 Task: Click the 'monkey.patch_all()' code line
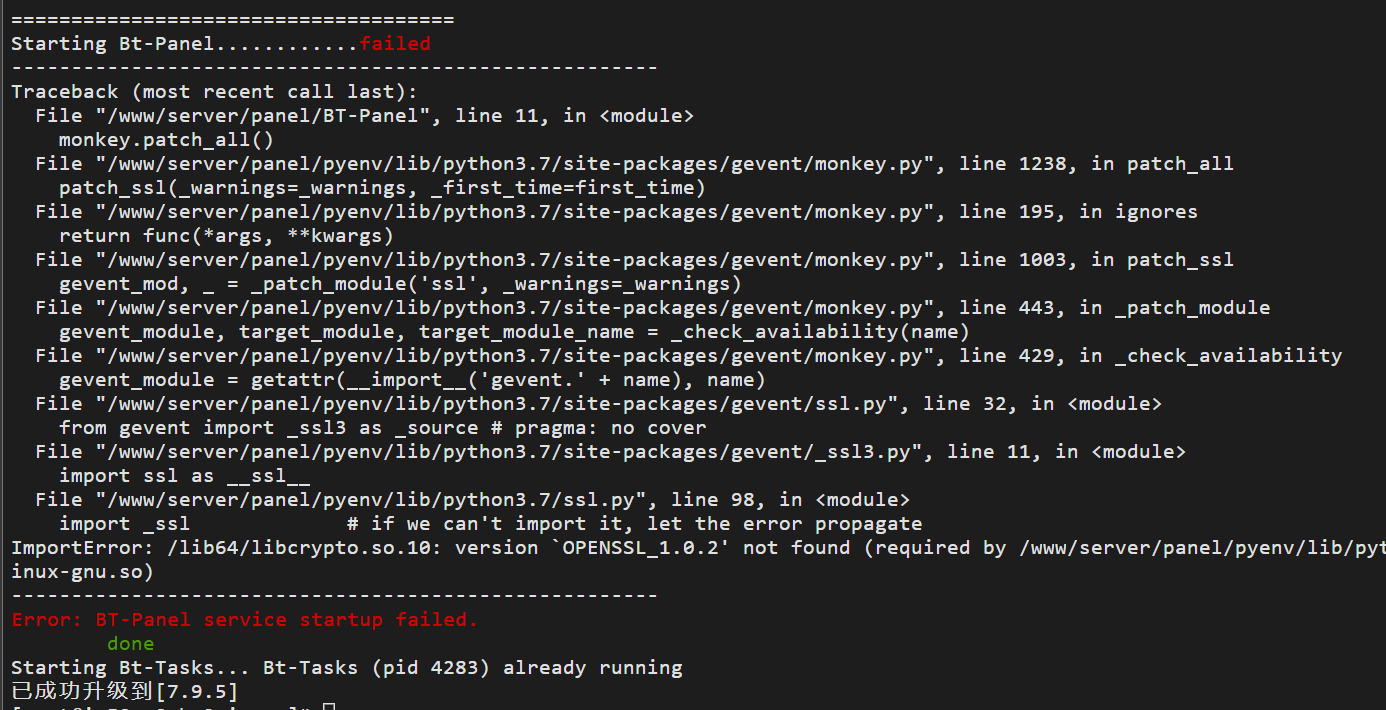pyautogui.click(x=166, y=140)
